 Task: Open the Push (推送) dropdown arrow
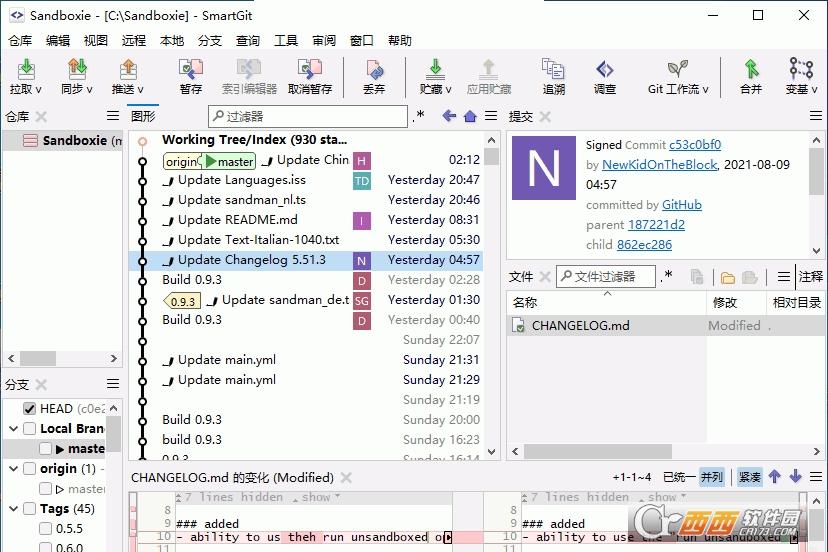coord(140,89)
